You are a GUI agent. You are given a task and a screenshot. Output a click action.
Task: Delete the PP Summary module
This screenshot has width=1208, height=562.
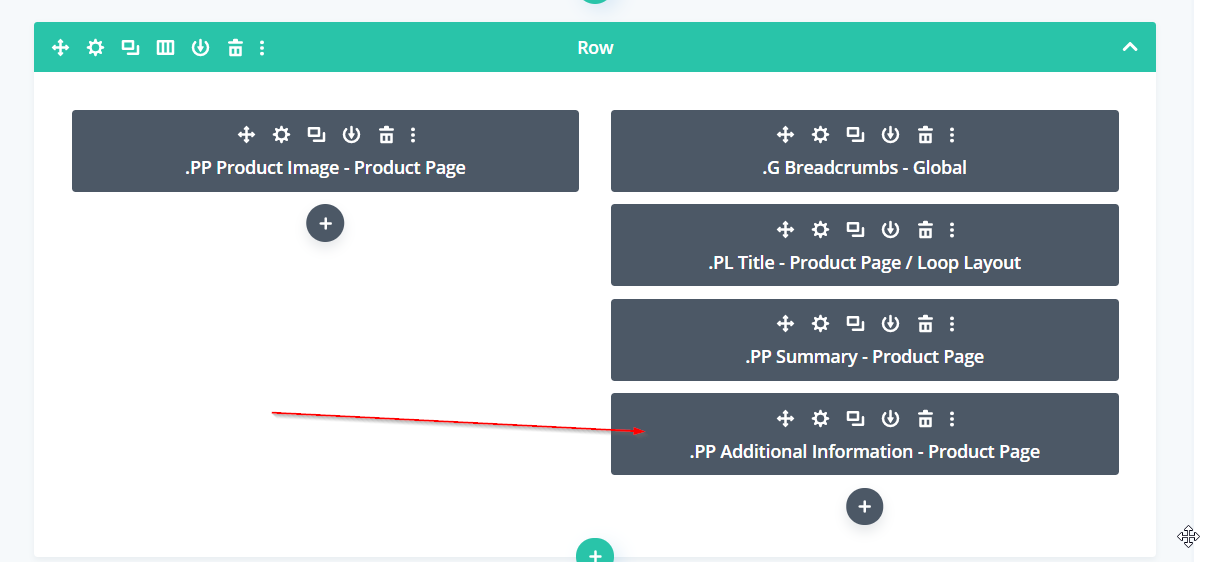925,324
